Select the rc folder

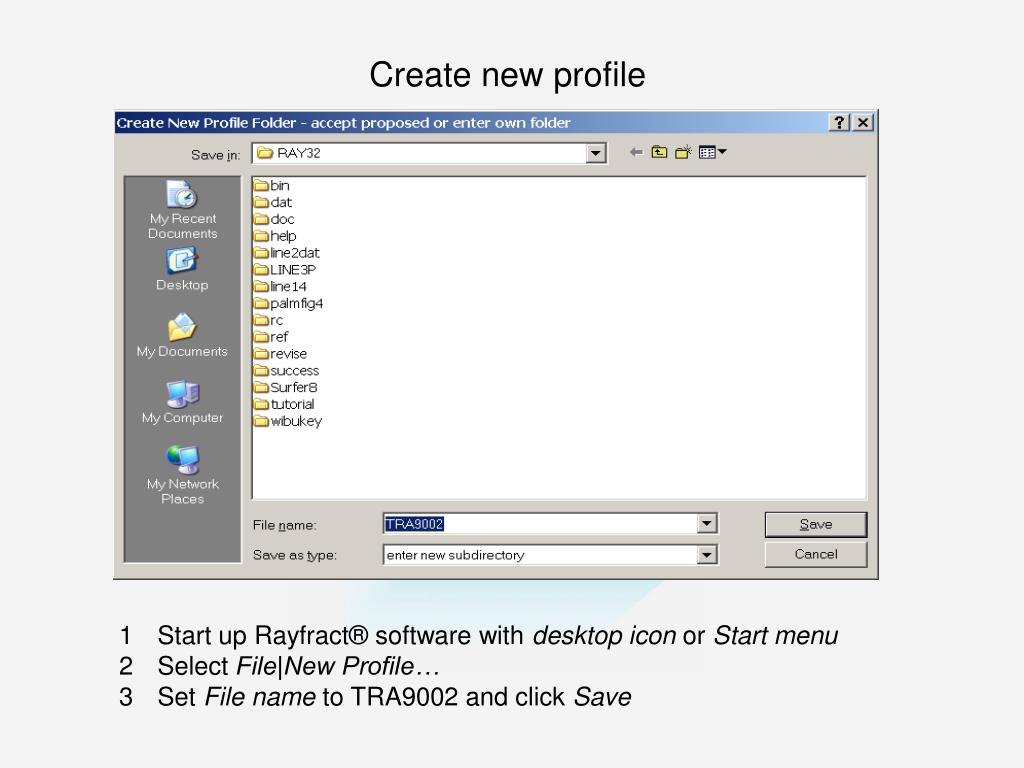click(268, 320)
